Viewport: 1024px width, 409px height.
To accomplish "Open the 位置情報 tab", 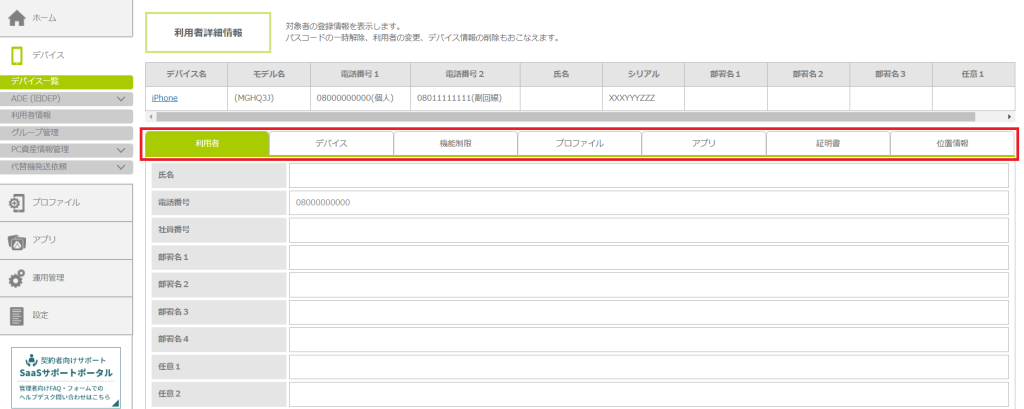I will click(x=951, y=144).
